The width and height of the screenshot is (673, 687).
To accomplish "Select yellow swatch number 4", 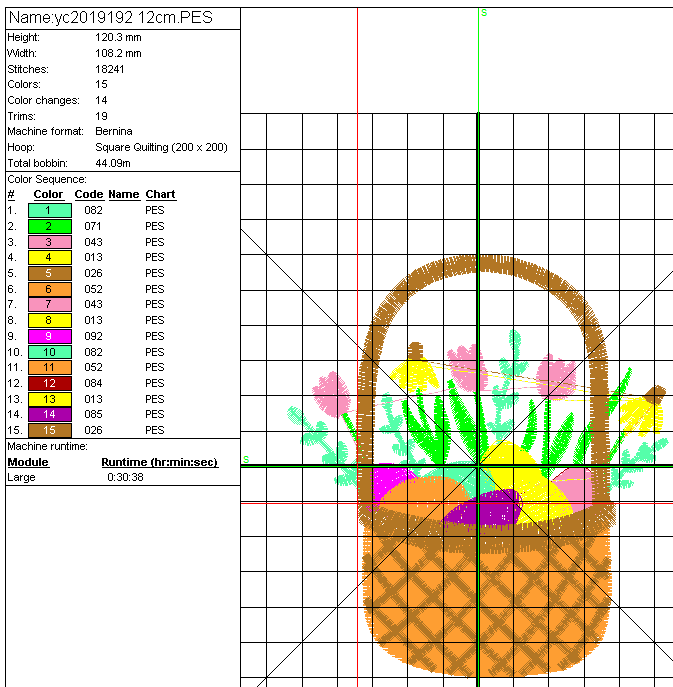I will click(50, 257).
